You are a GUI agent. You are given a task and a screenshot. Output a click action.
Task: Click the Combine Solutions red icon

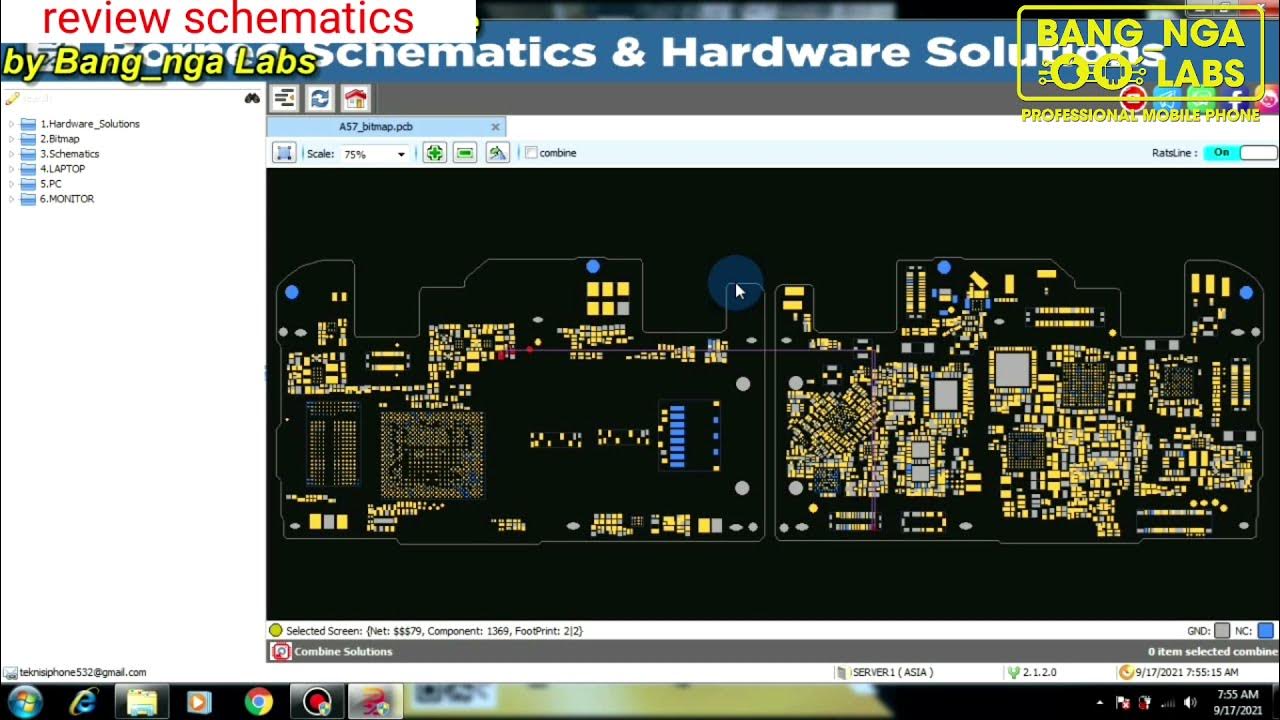(281, 651)
